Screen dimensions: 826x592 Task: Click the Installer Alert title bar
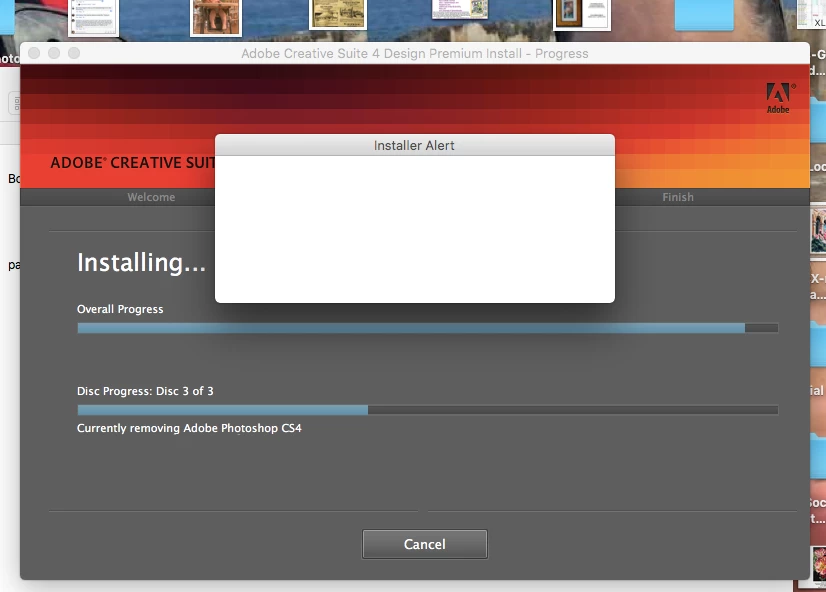(415, 145)
